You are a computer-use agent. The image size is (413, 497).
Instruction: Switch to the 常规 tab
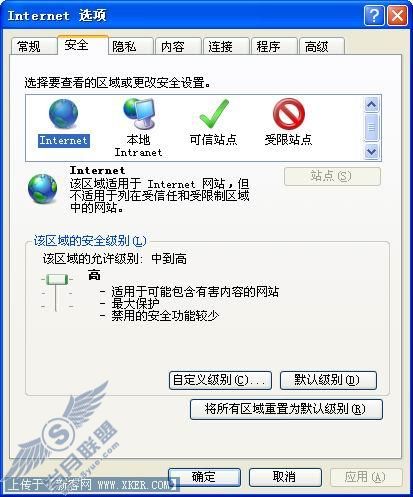[33, 46]
